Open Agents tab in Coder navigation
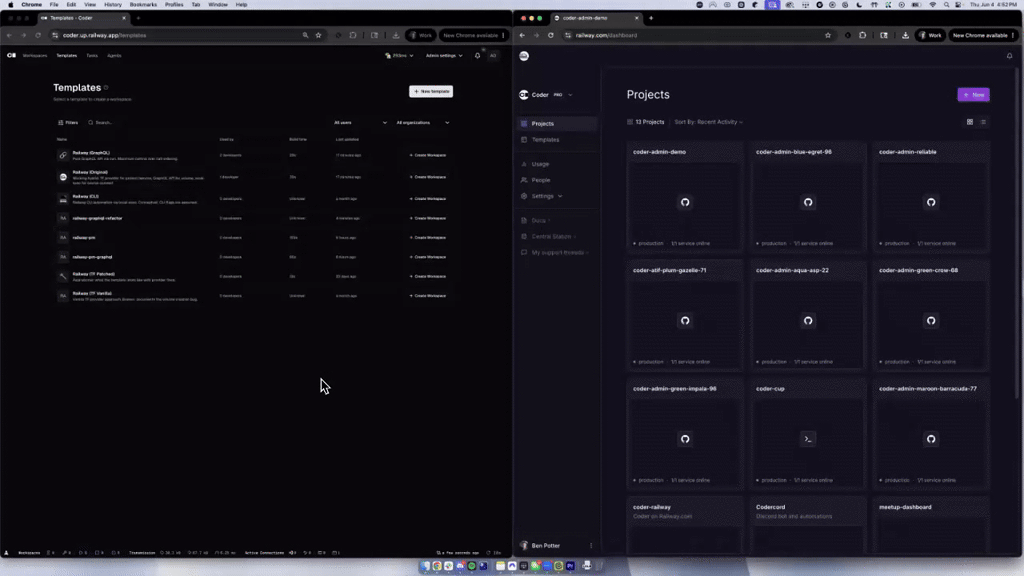 pyautogui.click(x=114, y=56)
